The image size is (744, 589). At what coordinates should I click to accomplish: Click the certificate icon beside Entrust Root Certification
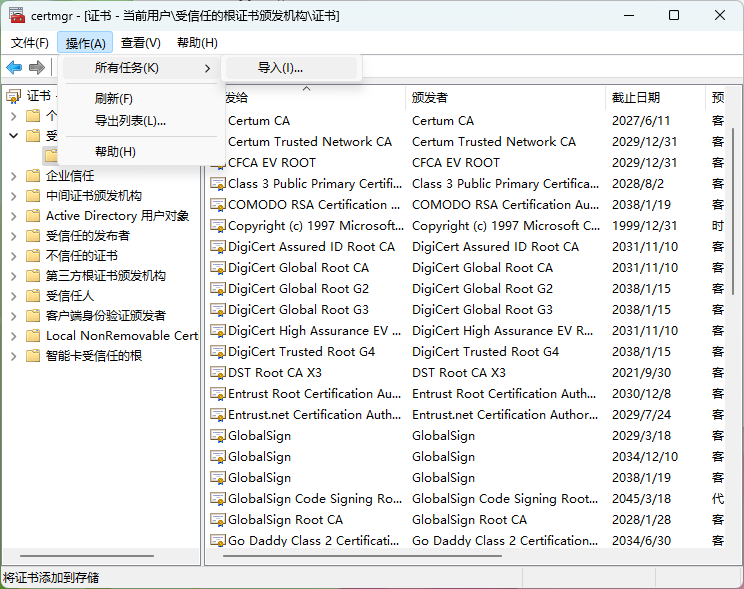(218, 393)
